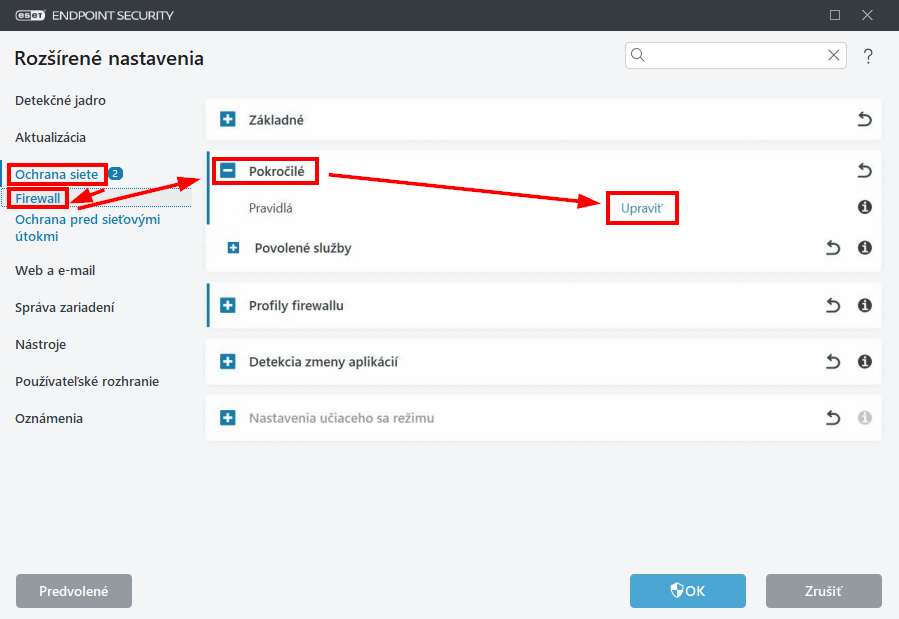Revert the Základné section to default
Screen dimensions: 899x619
click(864, 119)
